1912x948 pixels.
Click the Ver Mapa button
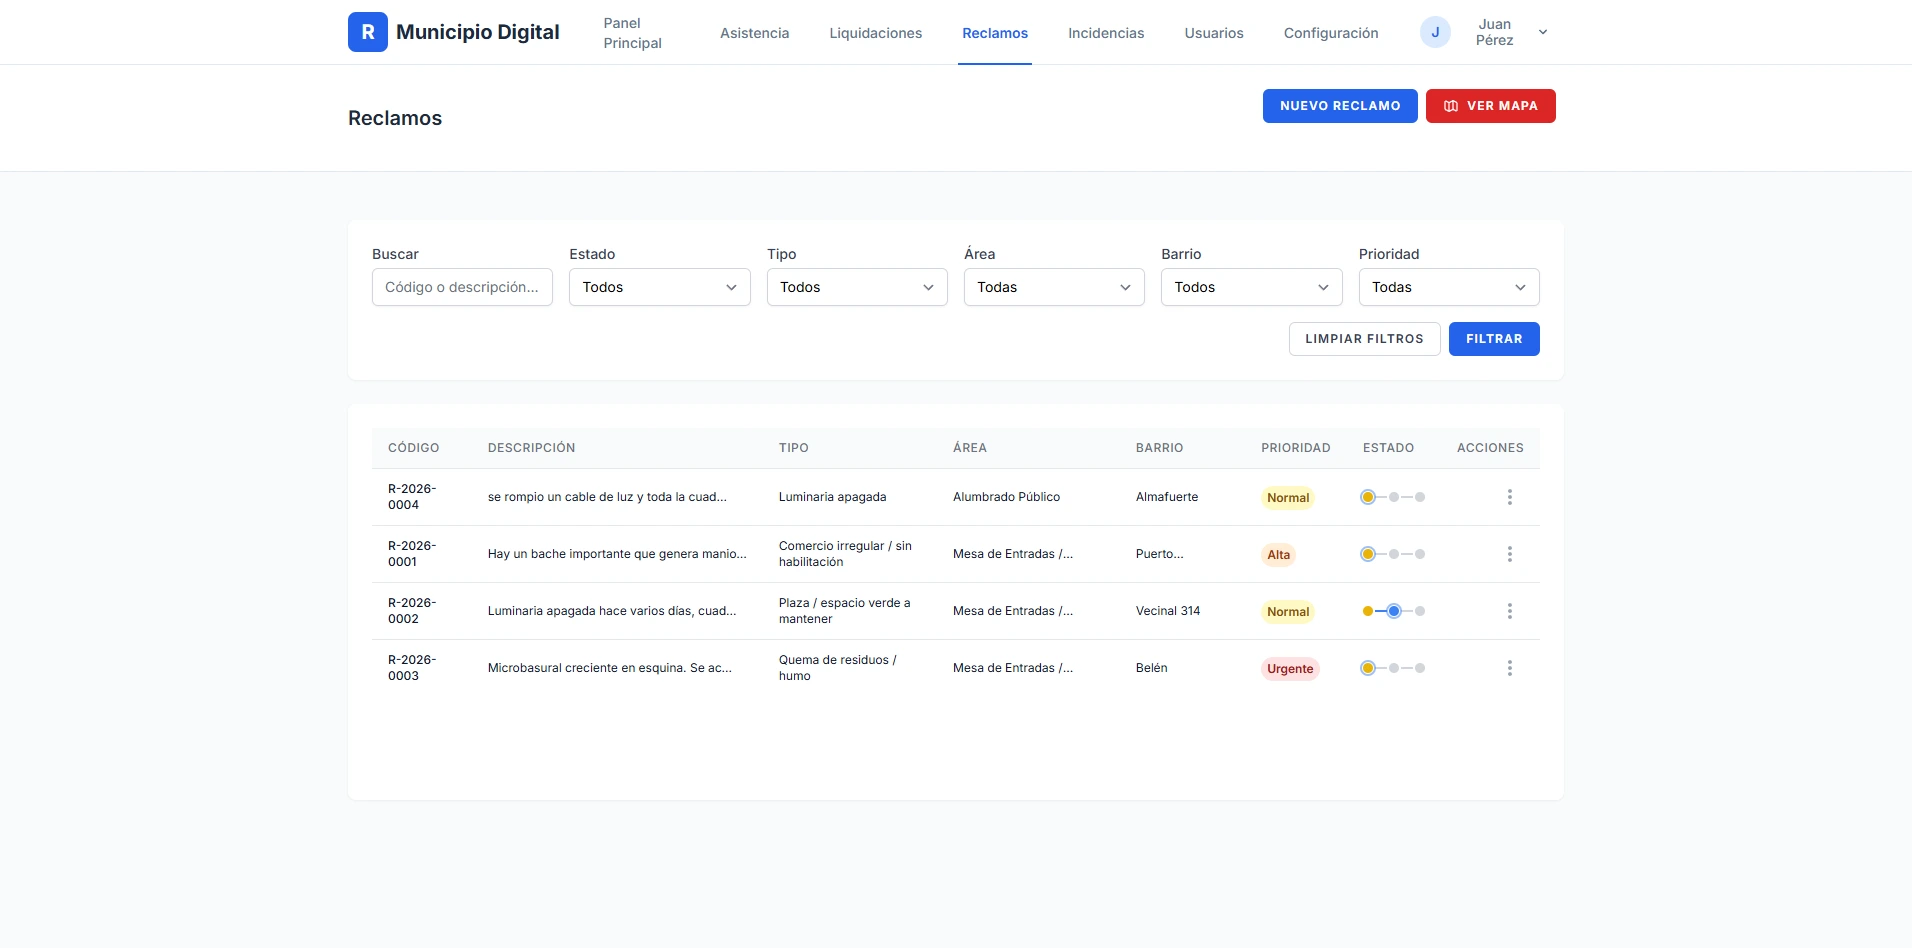(x=1491, y=106)
